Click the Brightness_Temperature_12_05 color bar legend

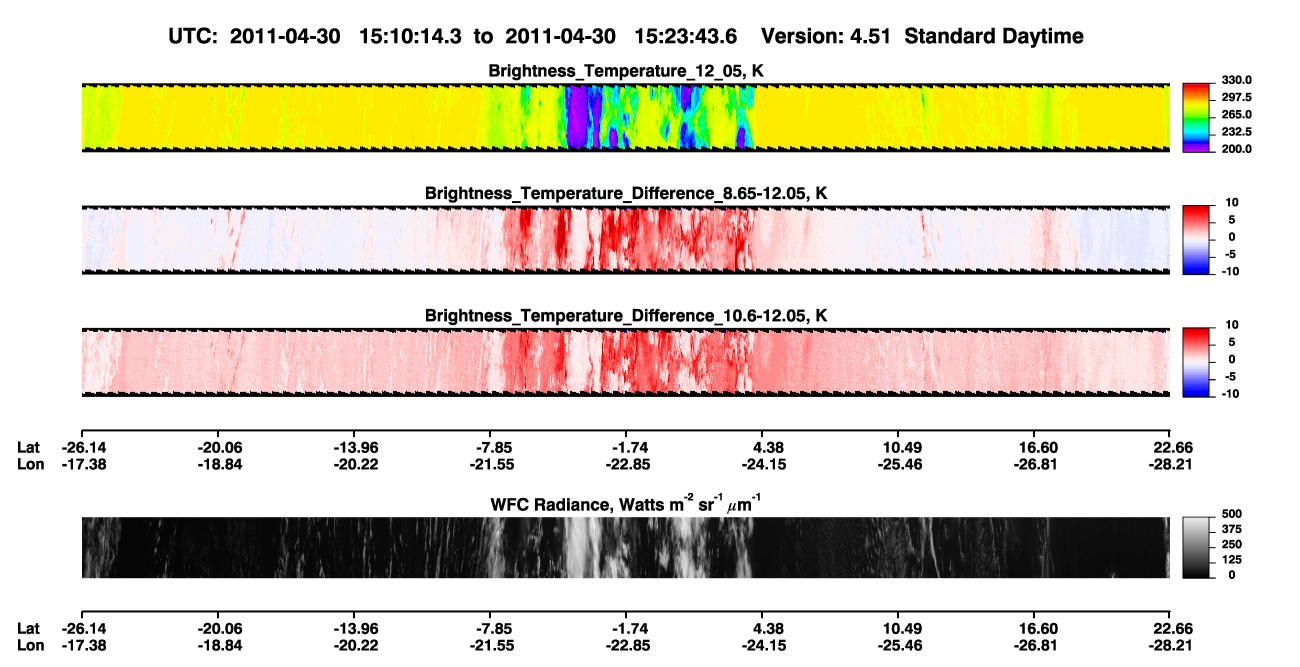coord(1199,115)
